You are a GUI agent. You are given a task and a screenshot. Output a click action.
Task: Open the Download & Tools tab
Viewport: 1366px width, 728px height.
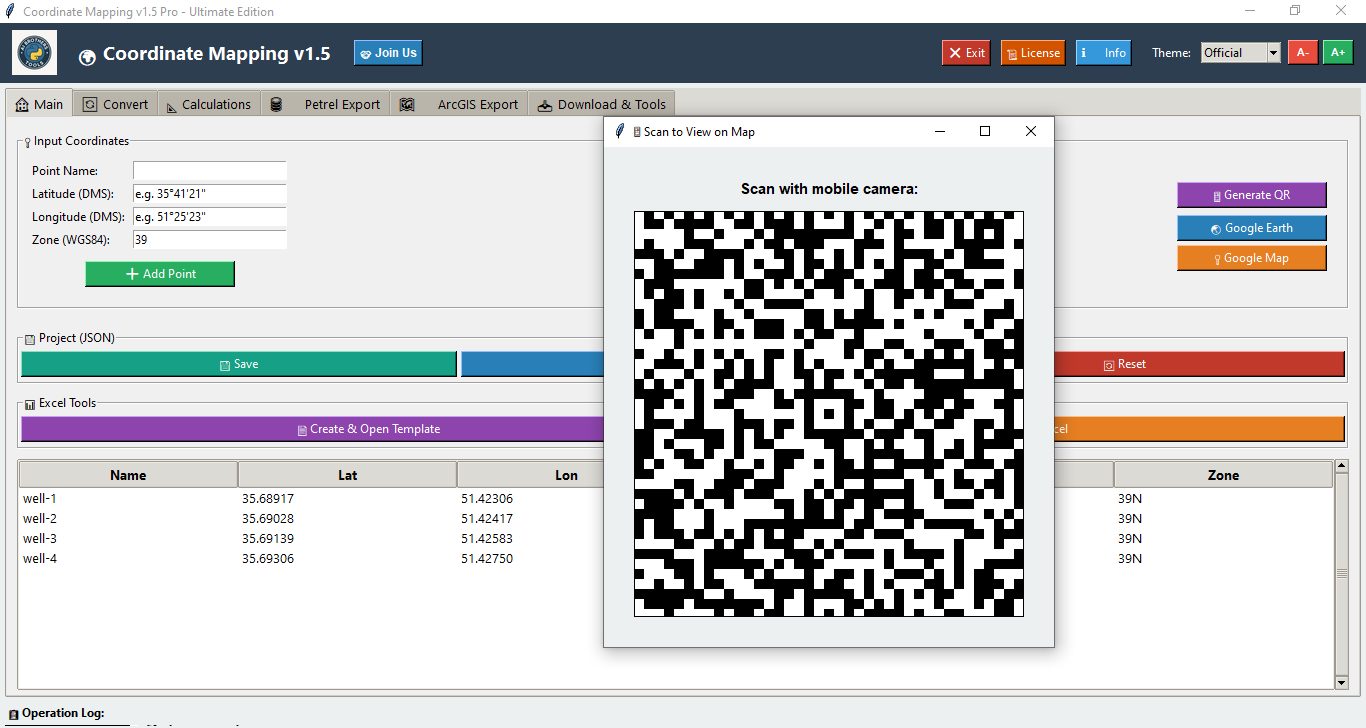click(601, 104)
